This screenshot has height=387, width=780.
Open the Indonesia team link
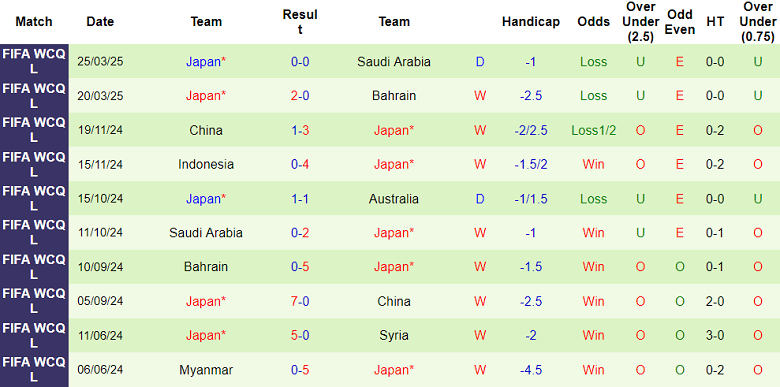point(206,164)
